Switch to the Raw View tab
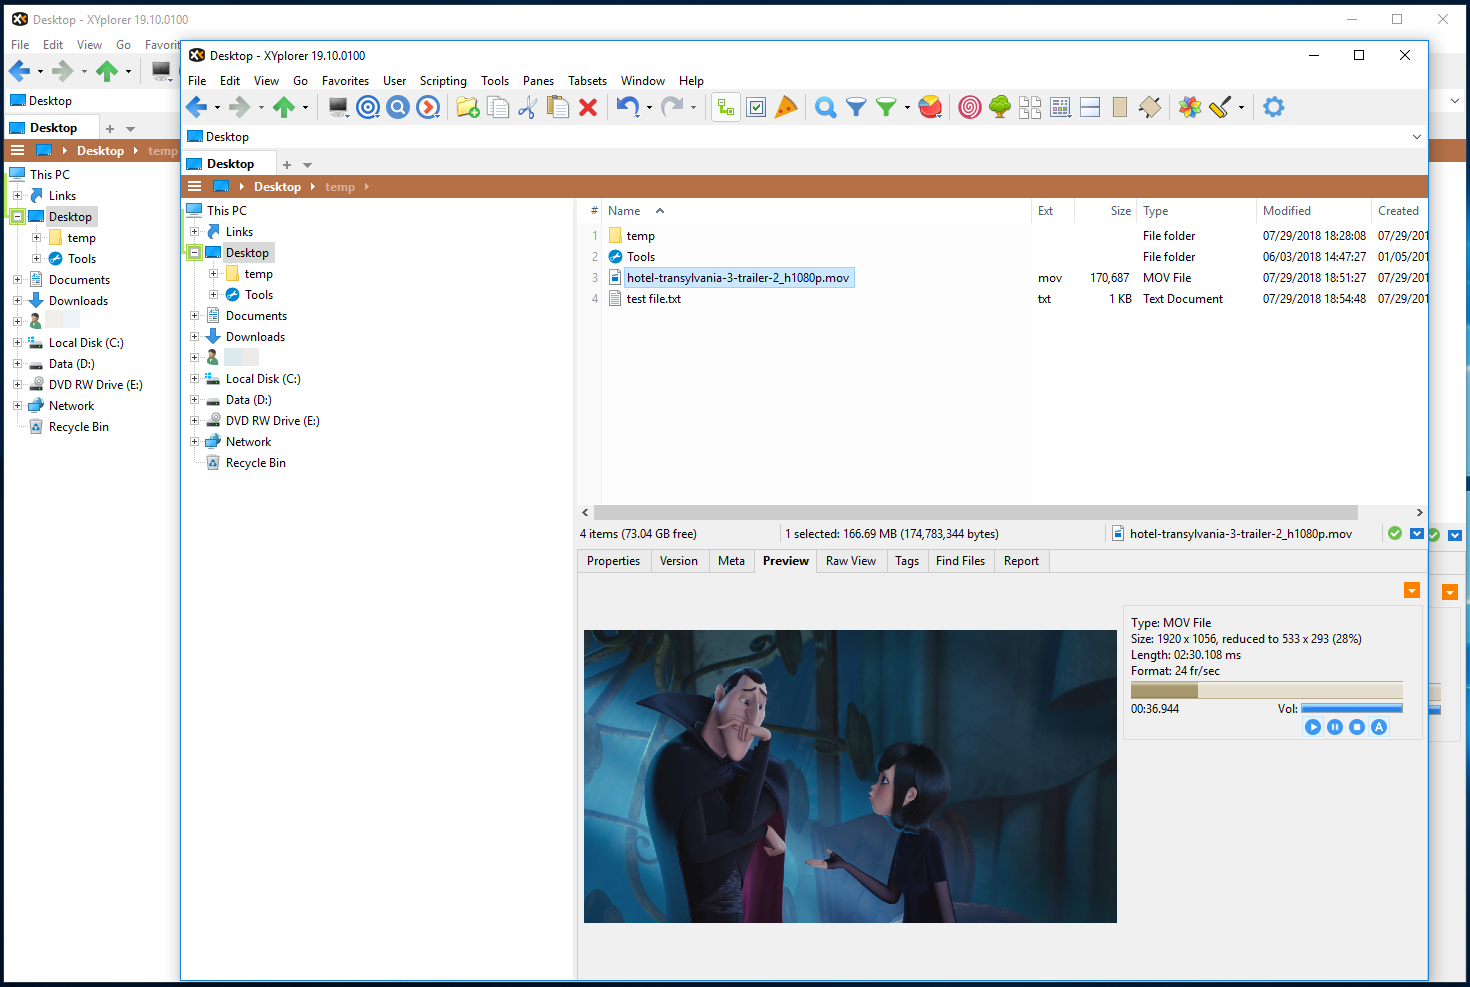This screenshot has width=1470, height=987. pyautogui.click(x=850, y=561)
